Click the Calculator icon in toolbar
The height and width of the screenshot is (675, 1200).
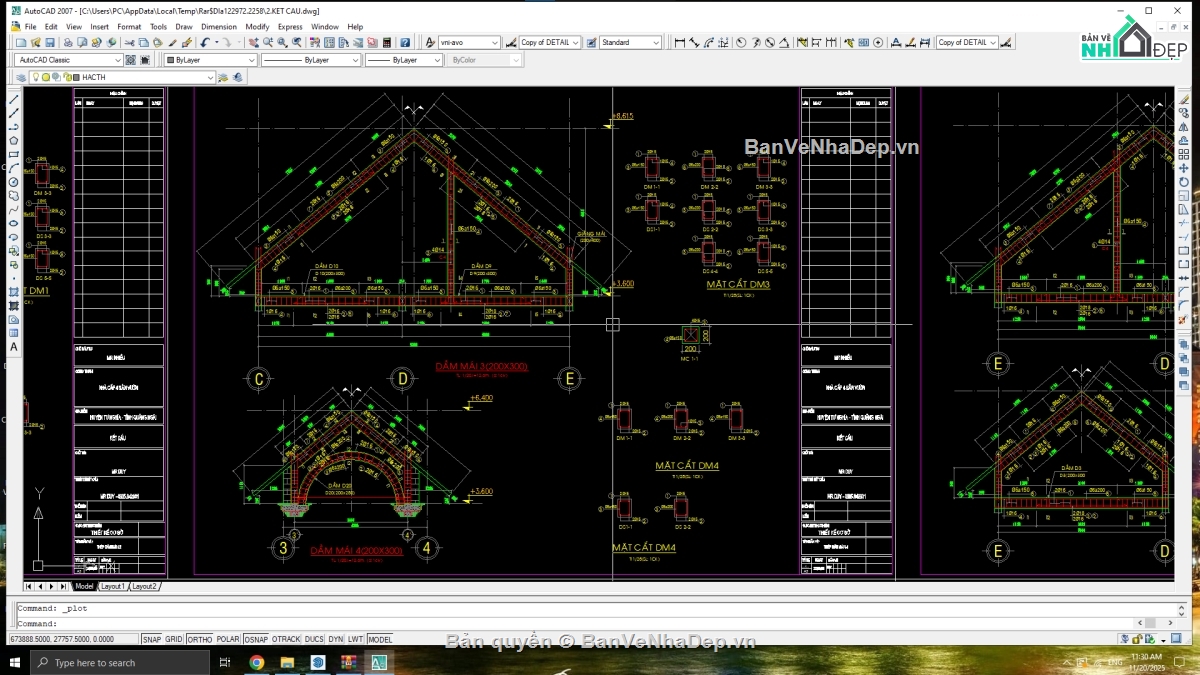[387, 43]
